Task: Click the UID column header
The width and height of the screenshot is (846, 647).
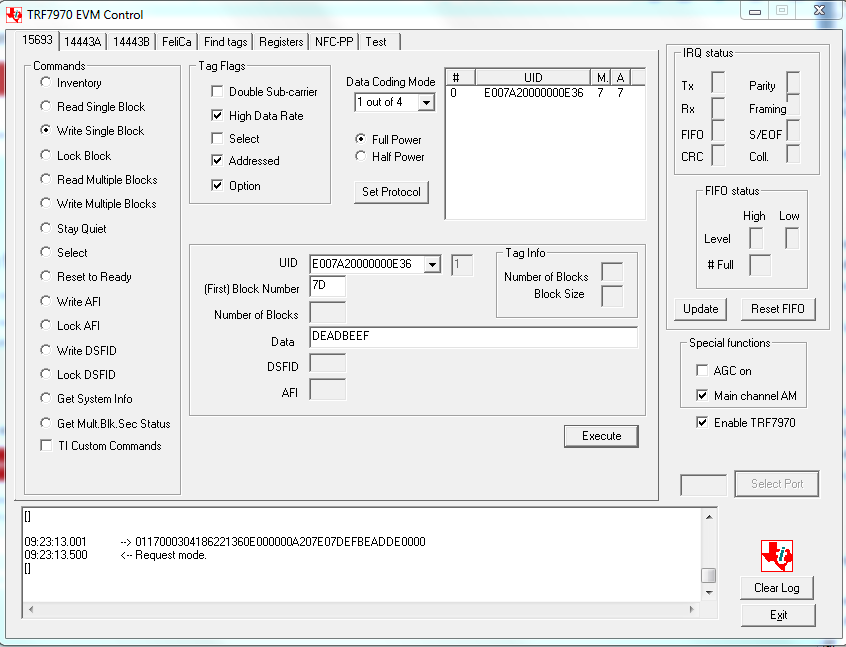Action: [533, 77]
